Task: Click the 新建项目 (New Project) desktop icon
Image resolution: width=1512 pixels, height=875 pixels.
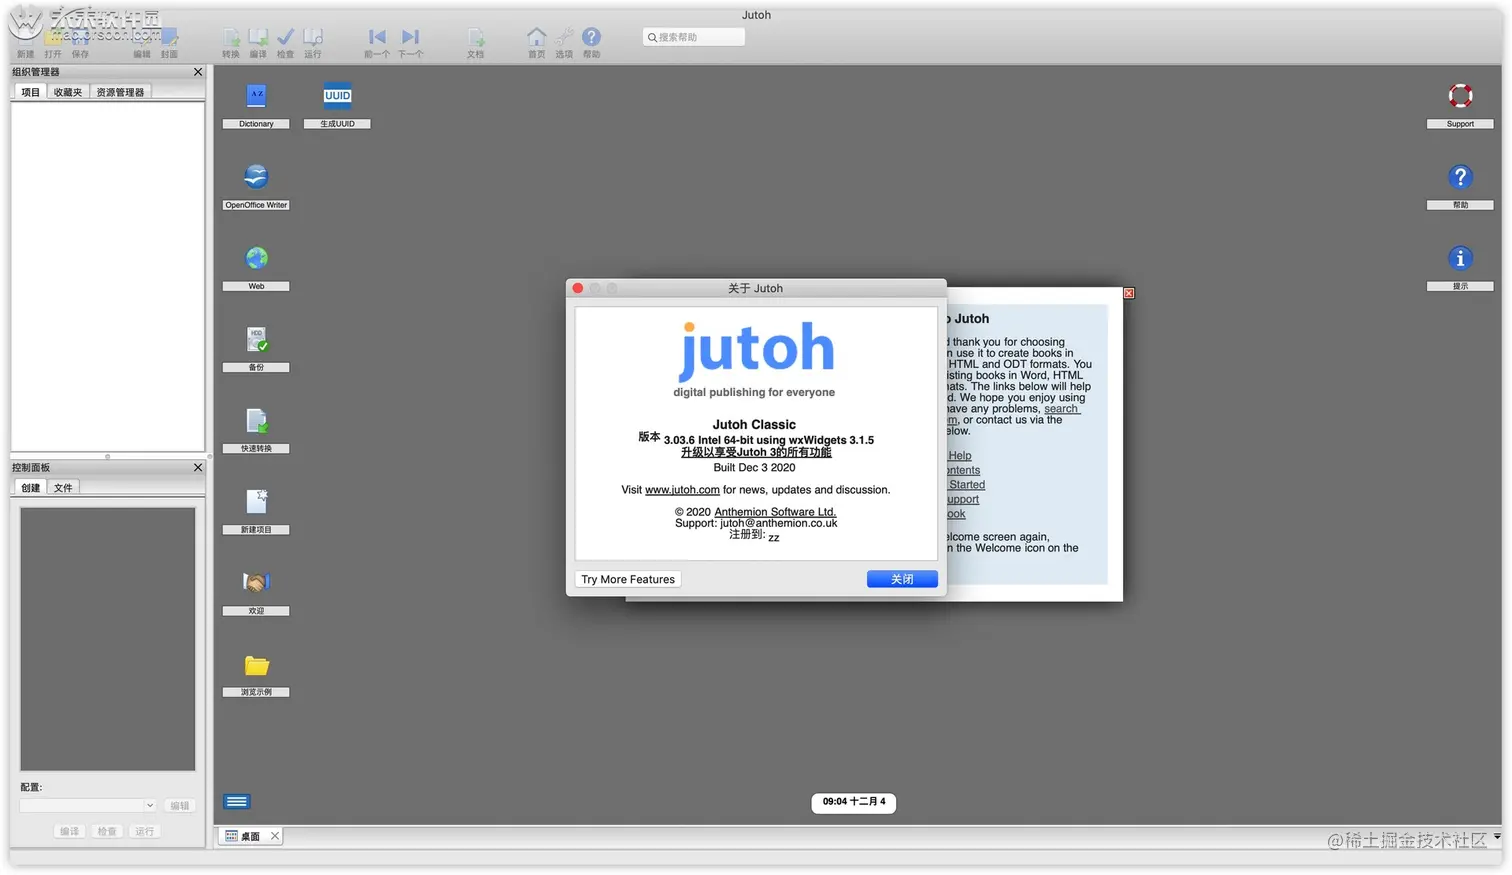Action: coord(256,511)
